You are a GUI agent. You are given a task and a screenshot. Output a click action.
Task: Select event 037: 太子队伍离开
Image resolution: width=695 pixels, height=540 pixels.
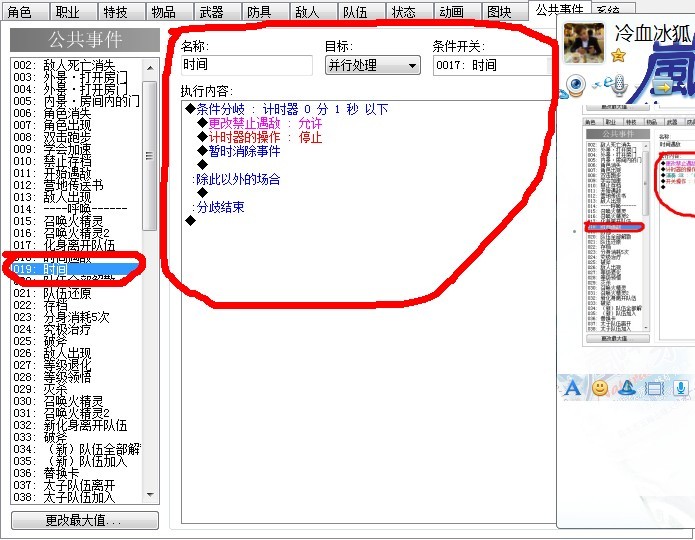point(77,485)
